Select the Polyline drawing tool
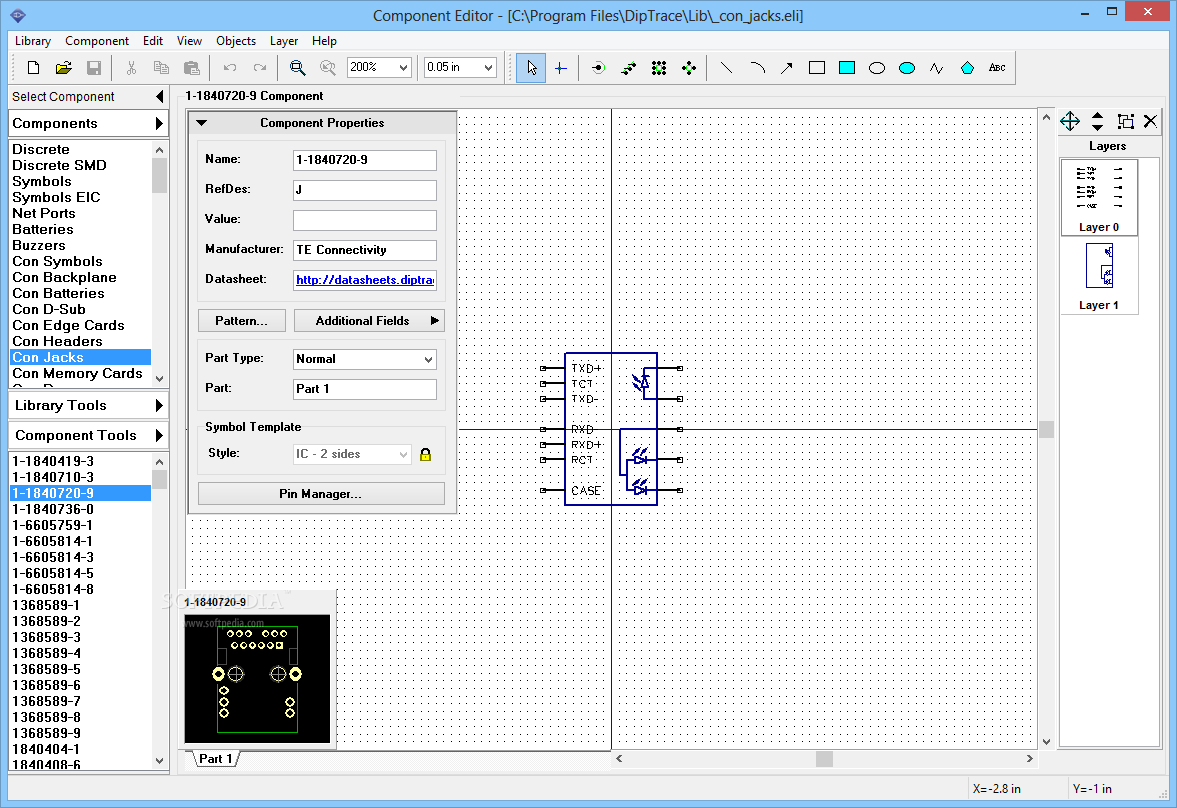The height and width of the screenshot is (808, 1177). [937, 68]
